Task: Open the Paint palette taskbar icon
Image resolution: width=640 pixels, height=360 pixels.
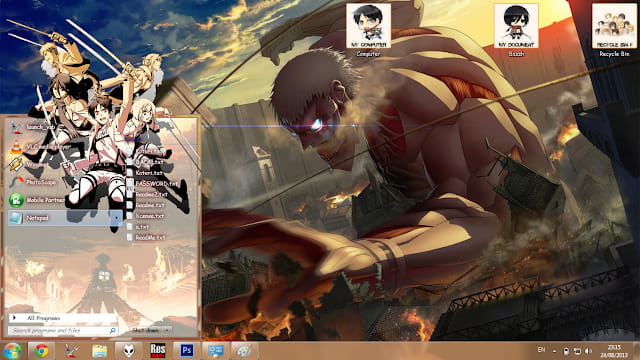Action: (244, 351)
